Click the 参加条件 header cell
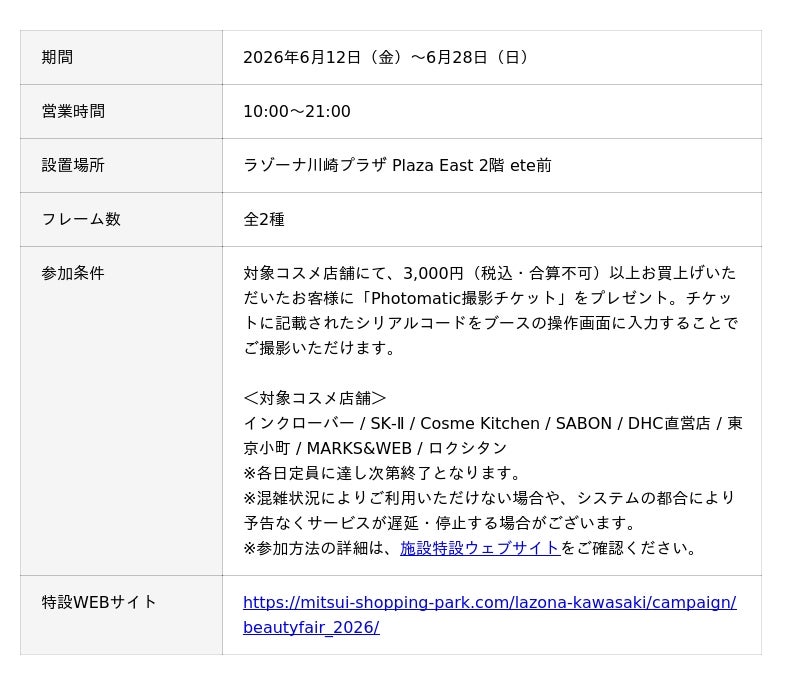800x685 pixels. (x=121, y=411)
